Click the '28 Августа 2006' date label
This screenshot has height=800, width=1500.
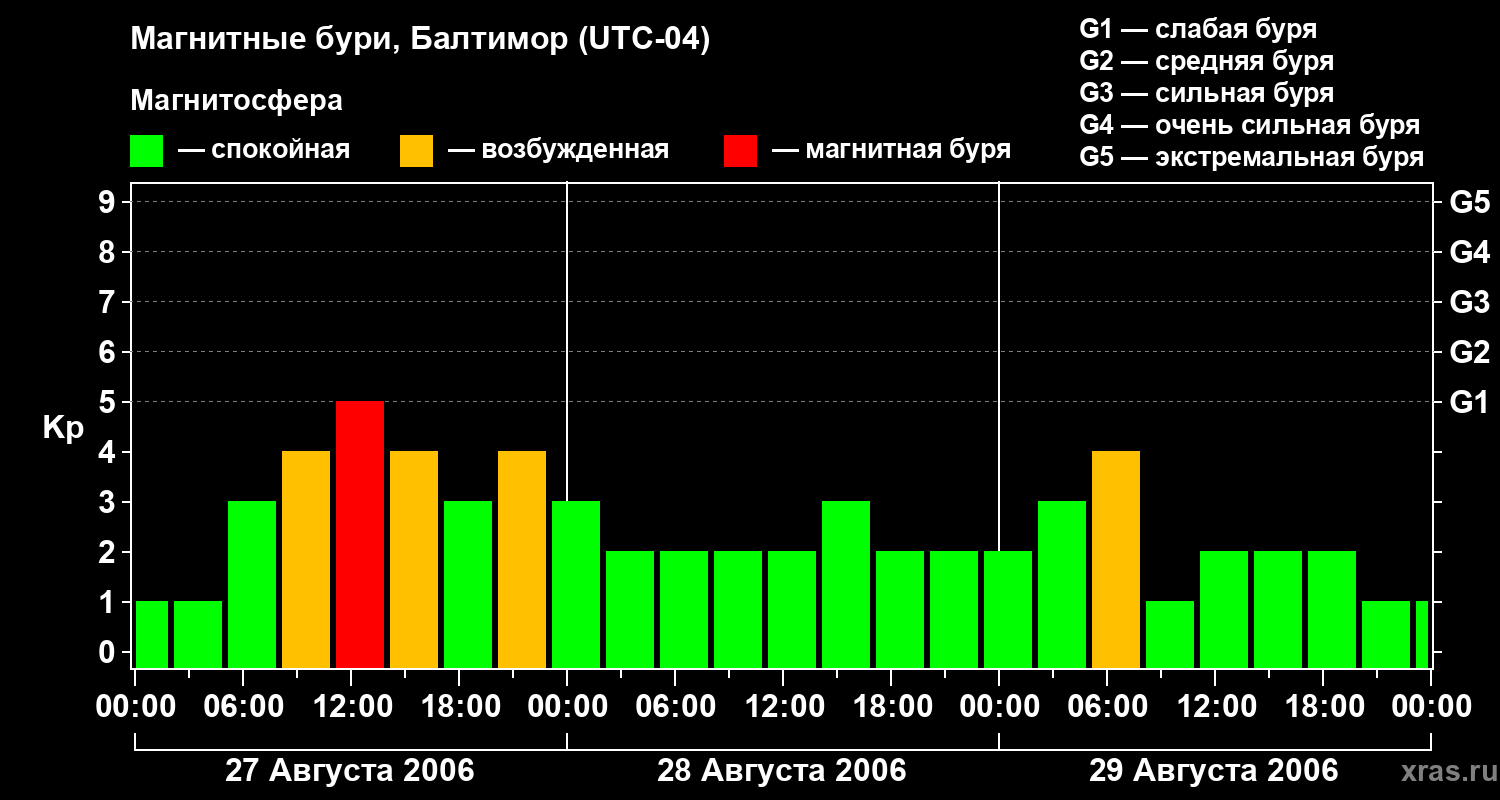pyautogui.click(x=782, y=771)
